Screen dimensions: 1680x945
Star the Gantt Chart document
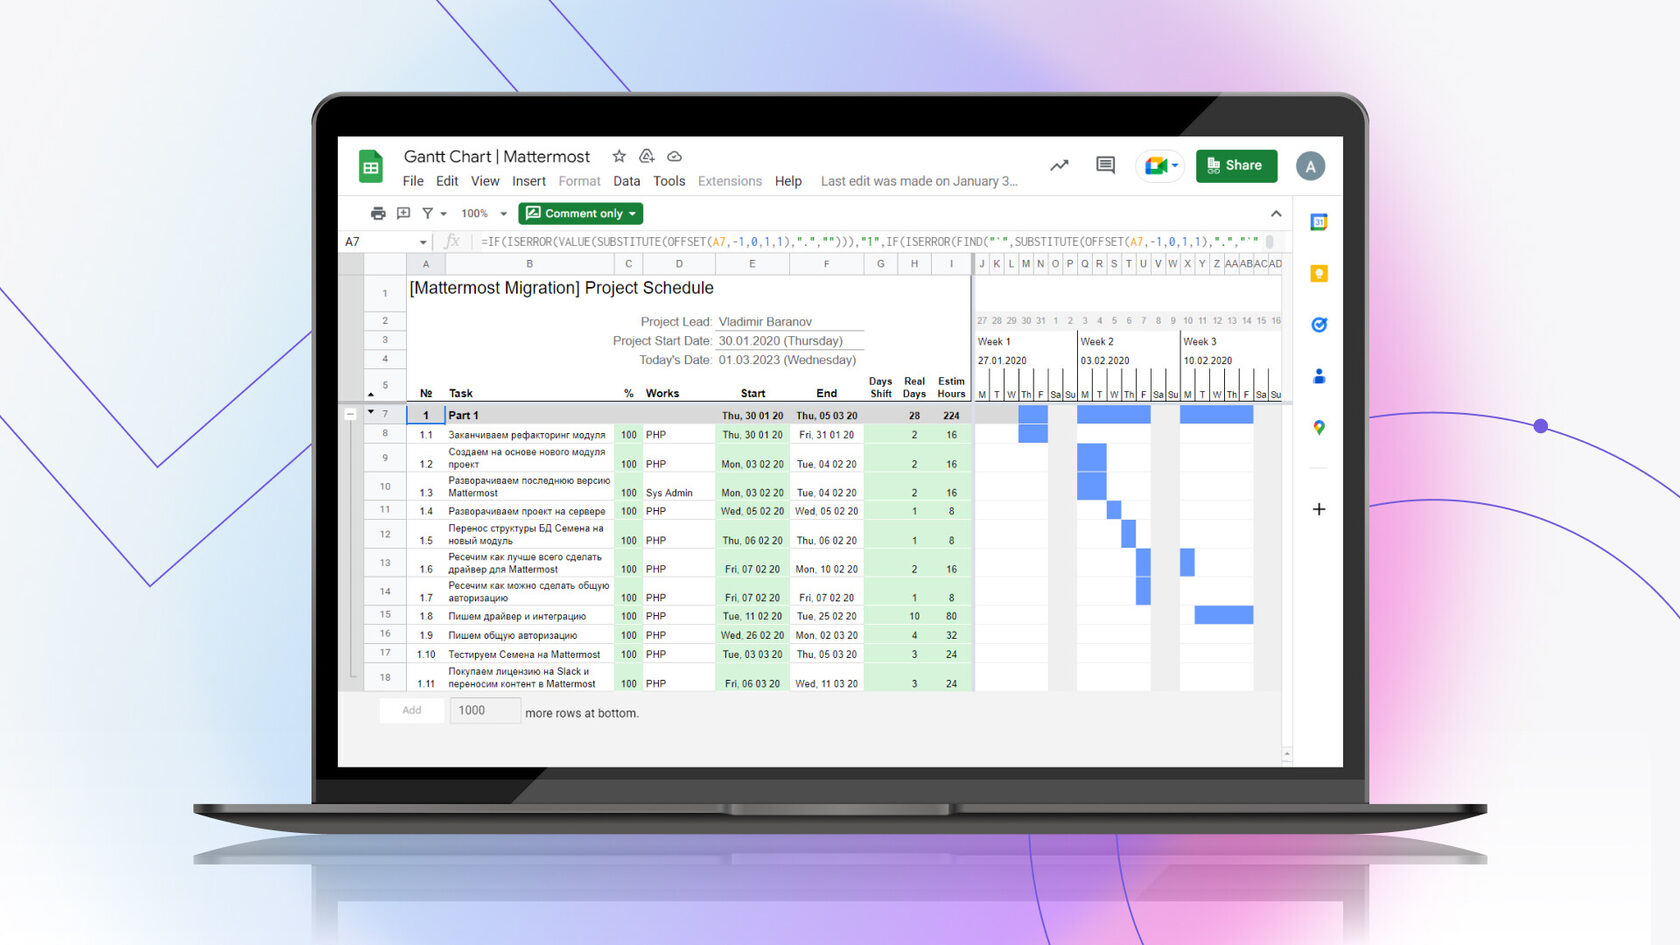[619, 156]
